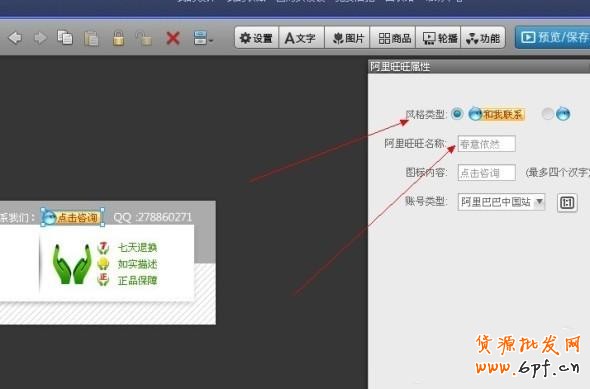Click the paste clipboard icon
This screenshot has width=590, height=389.
(91, 38)
